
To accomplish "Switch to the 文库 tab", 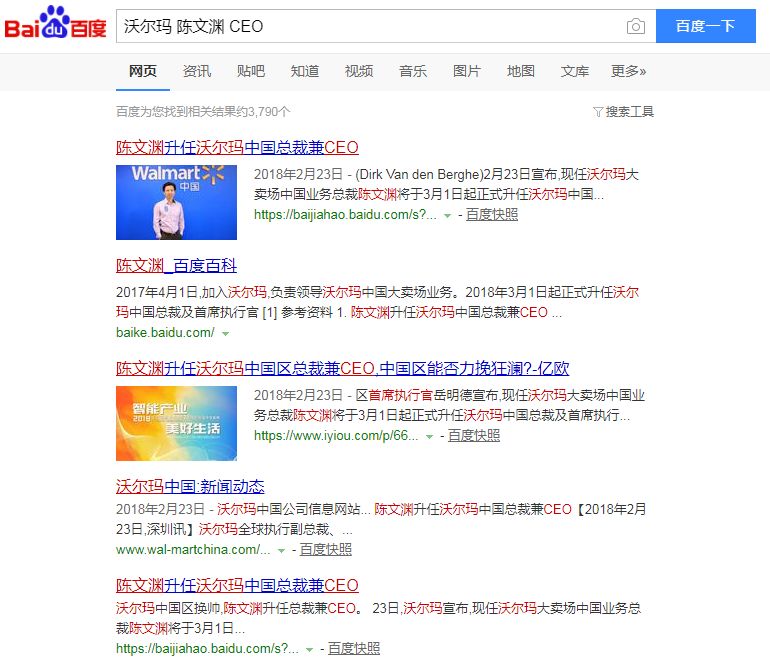I will [x=575, y=72].
